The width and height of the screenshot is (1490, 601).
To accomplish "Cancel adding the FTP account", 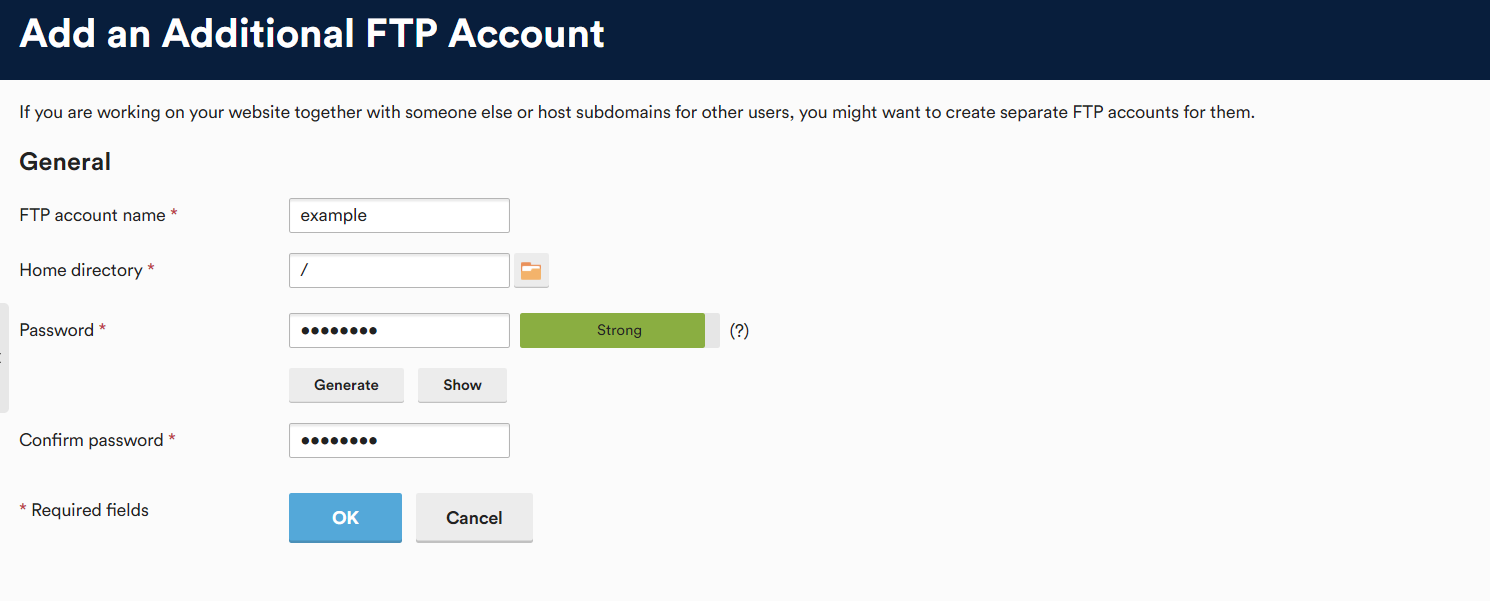I will (474, 518).
